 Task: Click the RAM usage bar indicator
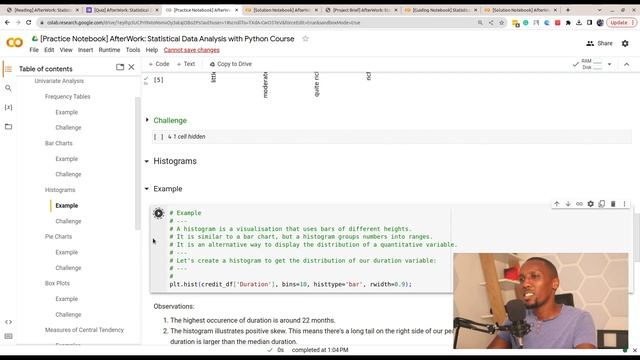click(x=597, y=62)
